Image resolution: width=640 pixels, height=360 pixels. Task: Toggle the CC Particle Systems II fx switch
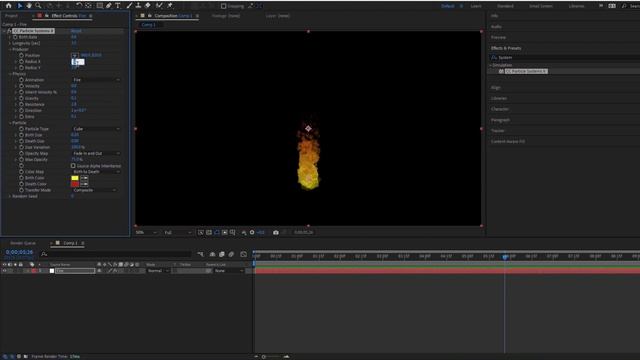point(9,31)
